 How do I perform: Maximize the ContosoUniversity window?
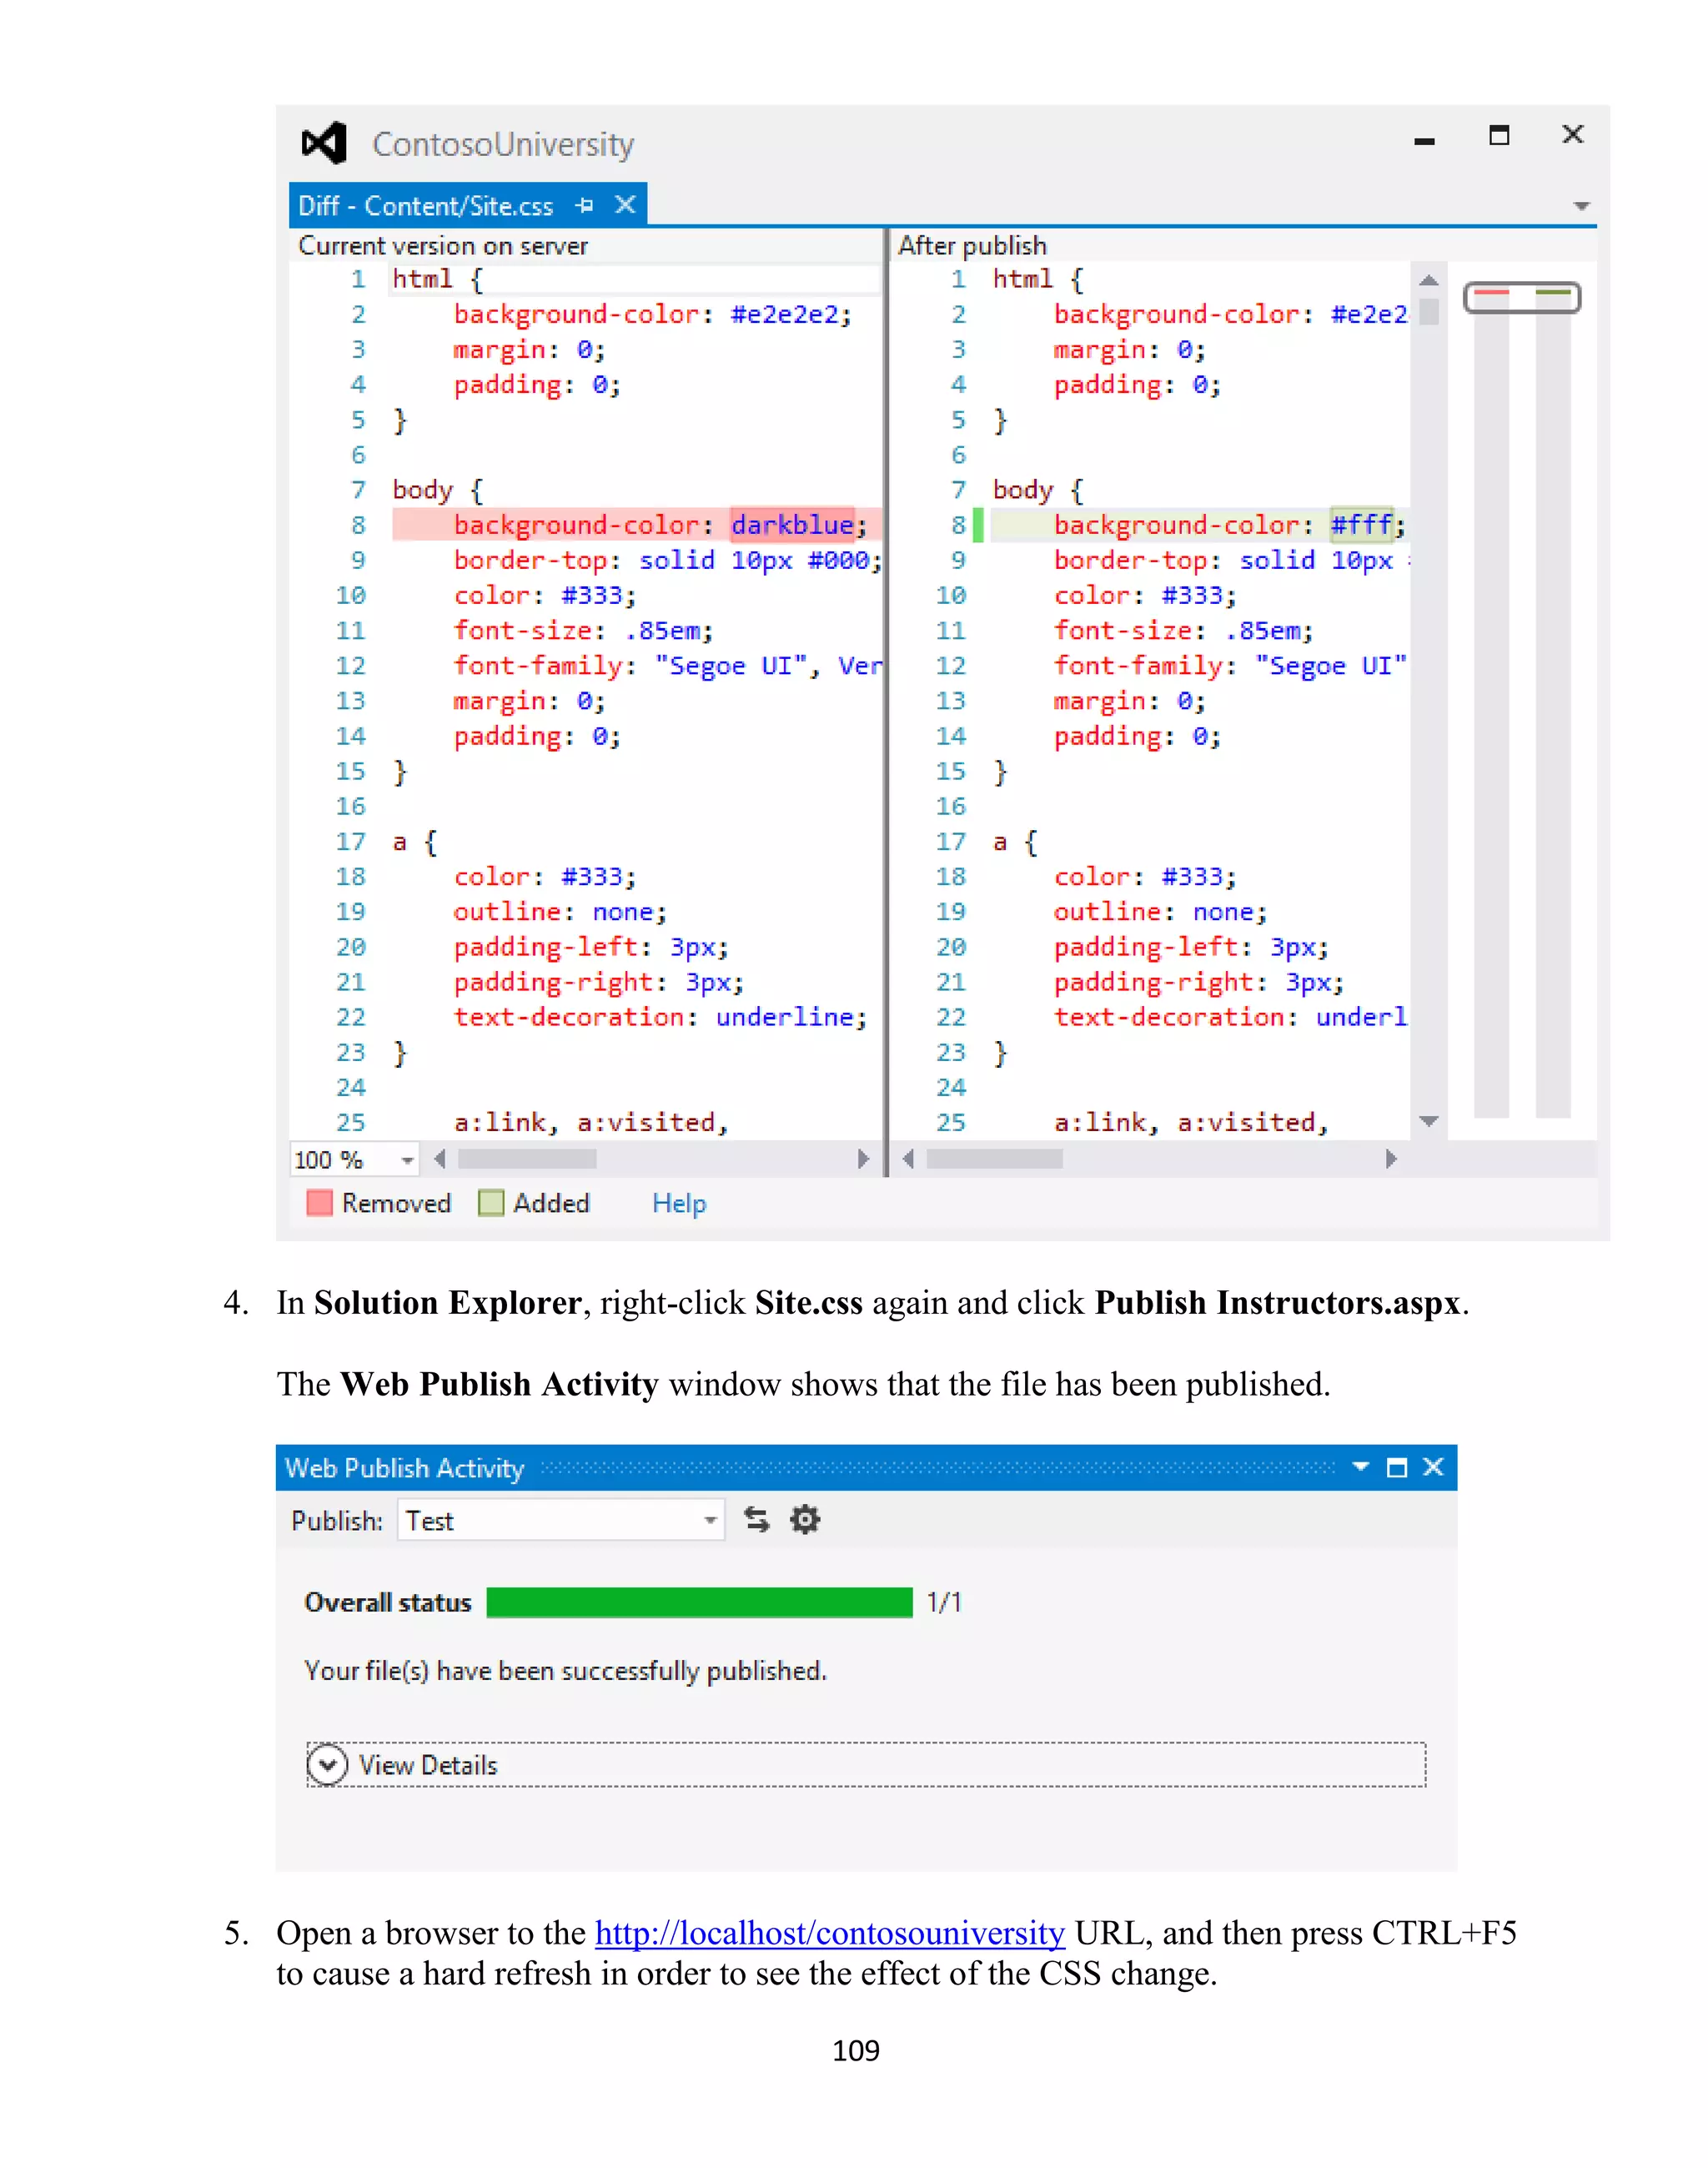click(x=1498, y=135)
